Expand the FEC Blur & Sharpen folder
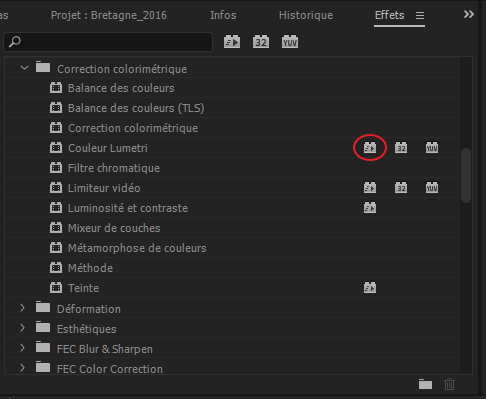486x399 pixels. [x=22, y=348]
